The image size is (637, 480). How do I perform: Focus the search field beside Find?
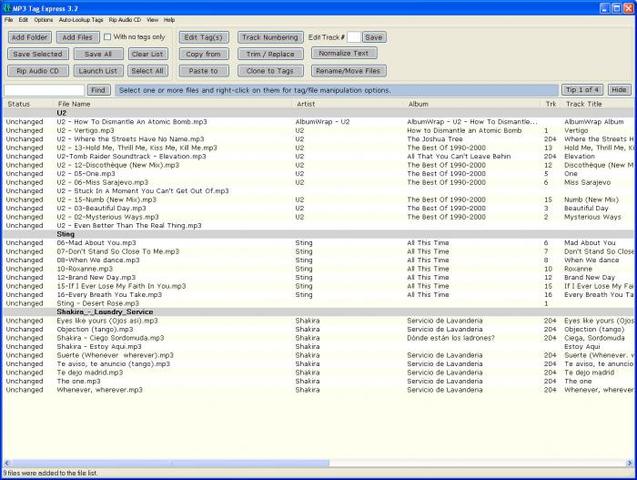click(44, 90)
